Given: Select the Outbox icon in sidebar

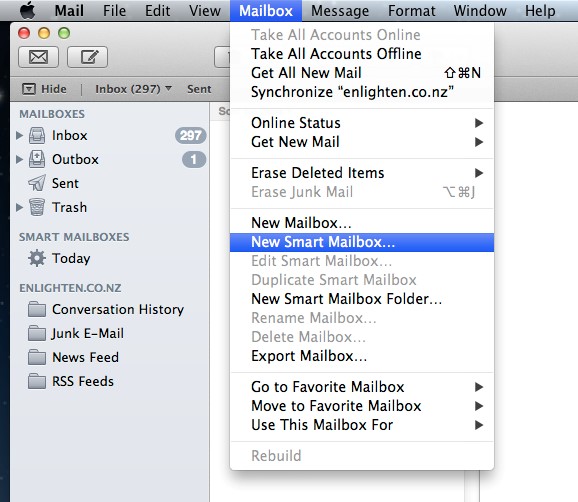Looking at the screenshot, I should point(37,159).
